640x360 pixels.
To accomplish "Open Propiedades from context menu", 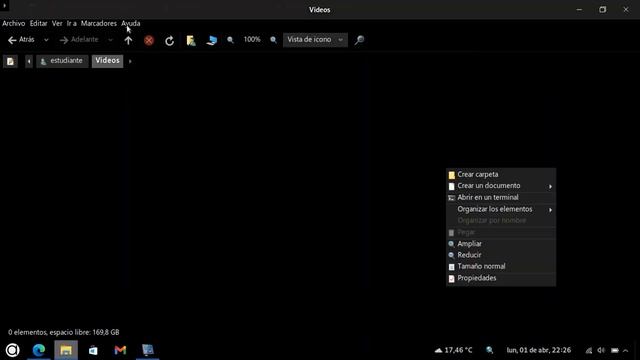I will pyautogui.click(x=501, y=278).
